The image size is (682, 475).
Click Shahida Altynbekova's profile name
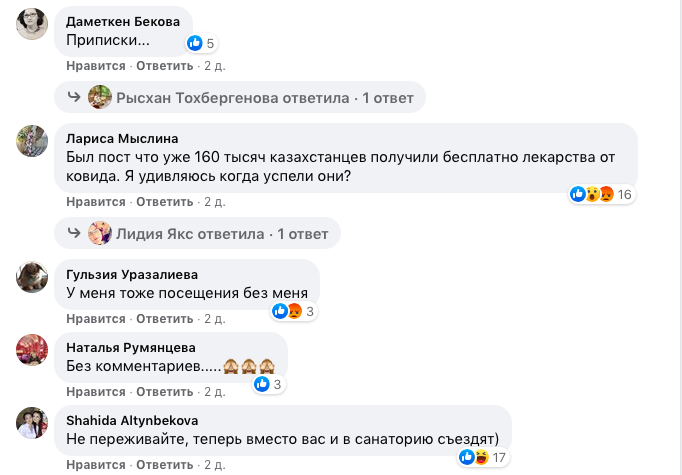132,420
